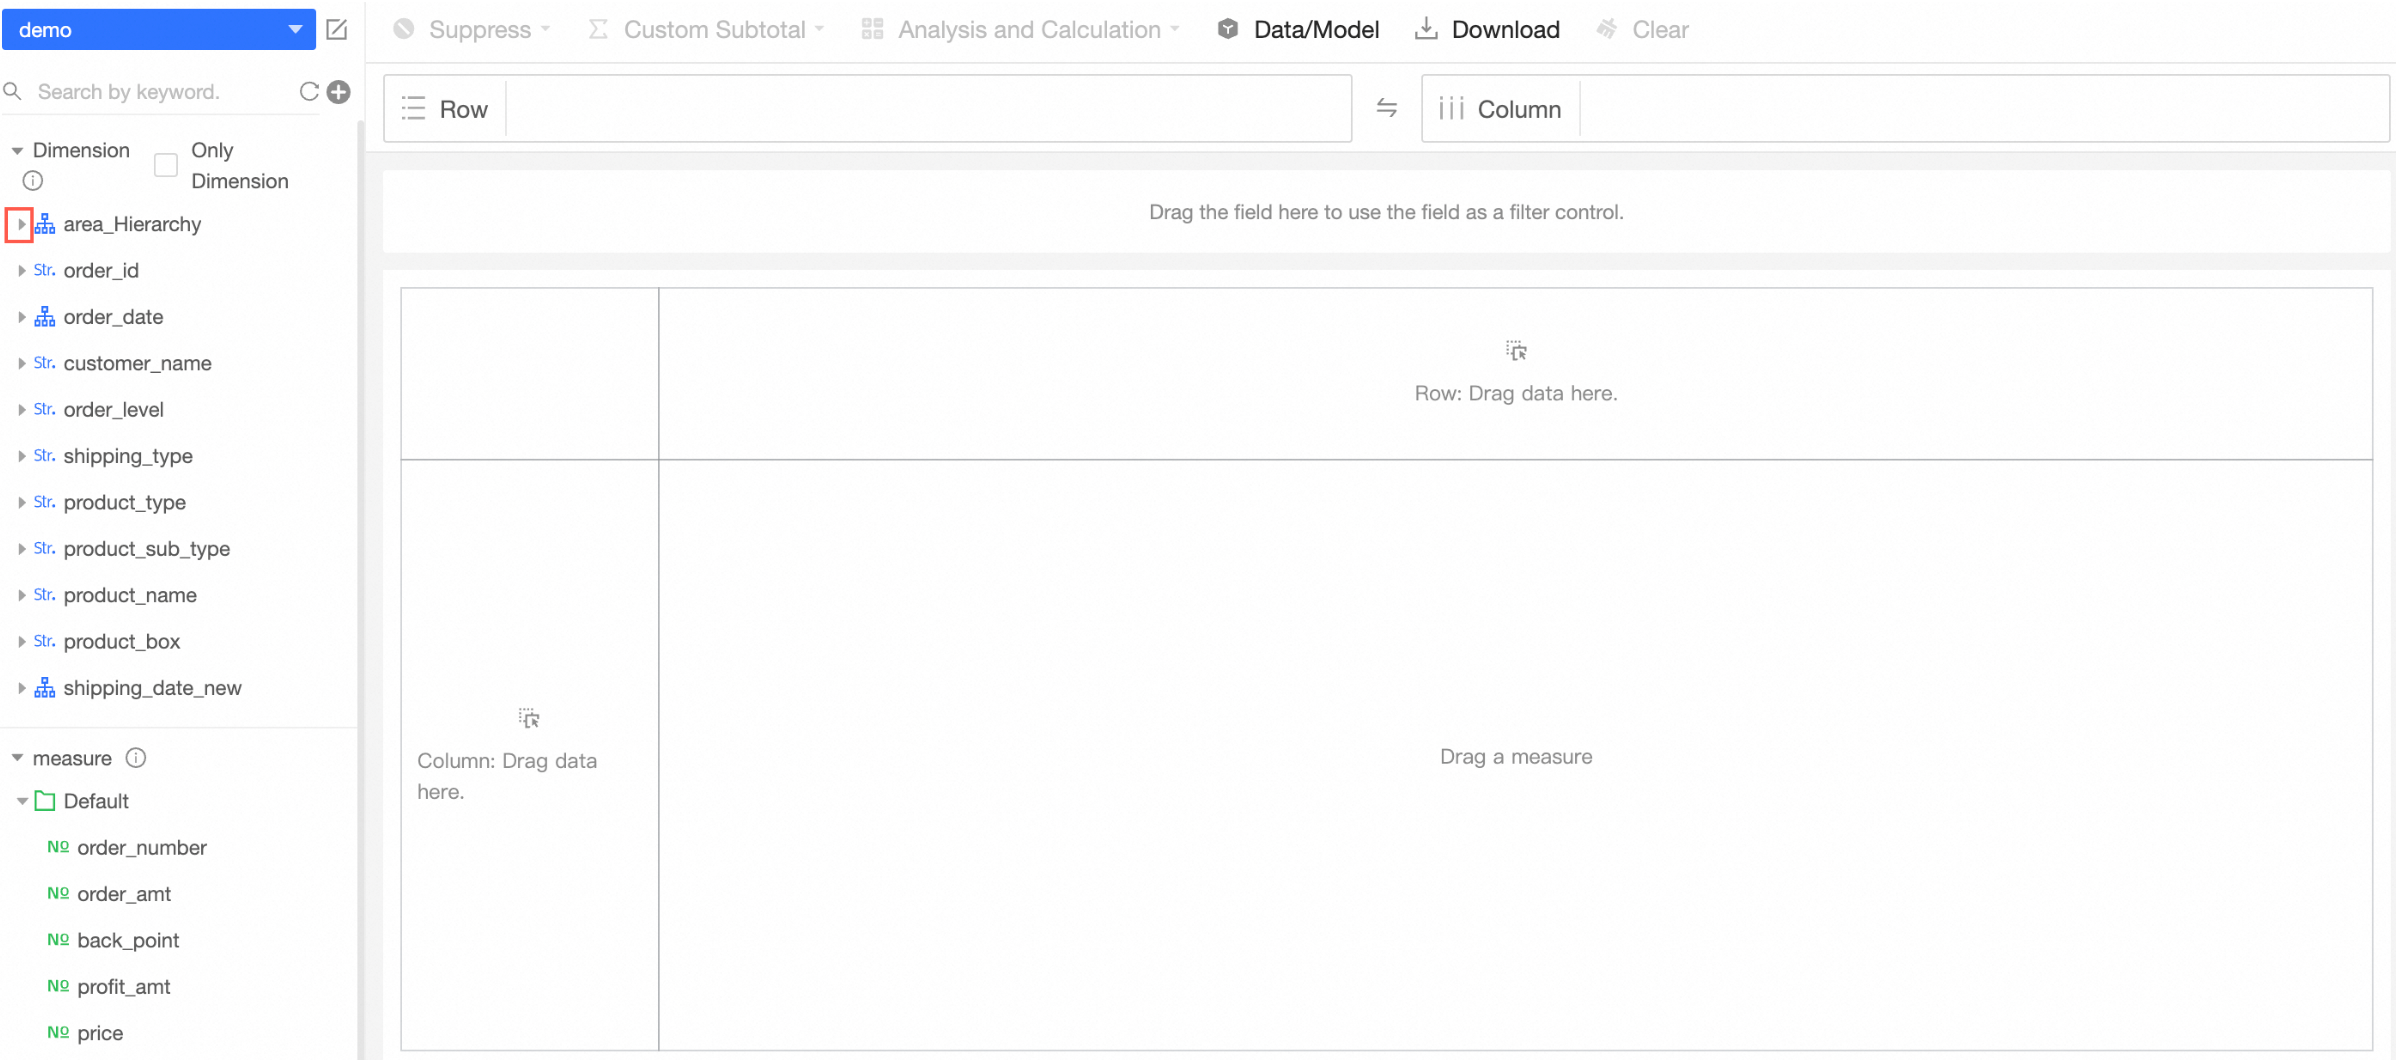Click the edit dataset icon beside demo
Viewport: 2396px width, 1060px height.
coord(337,30)
